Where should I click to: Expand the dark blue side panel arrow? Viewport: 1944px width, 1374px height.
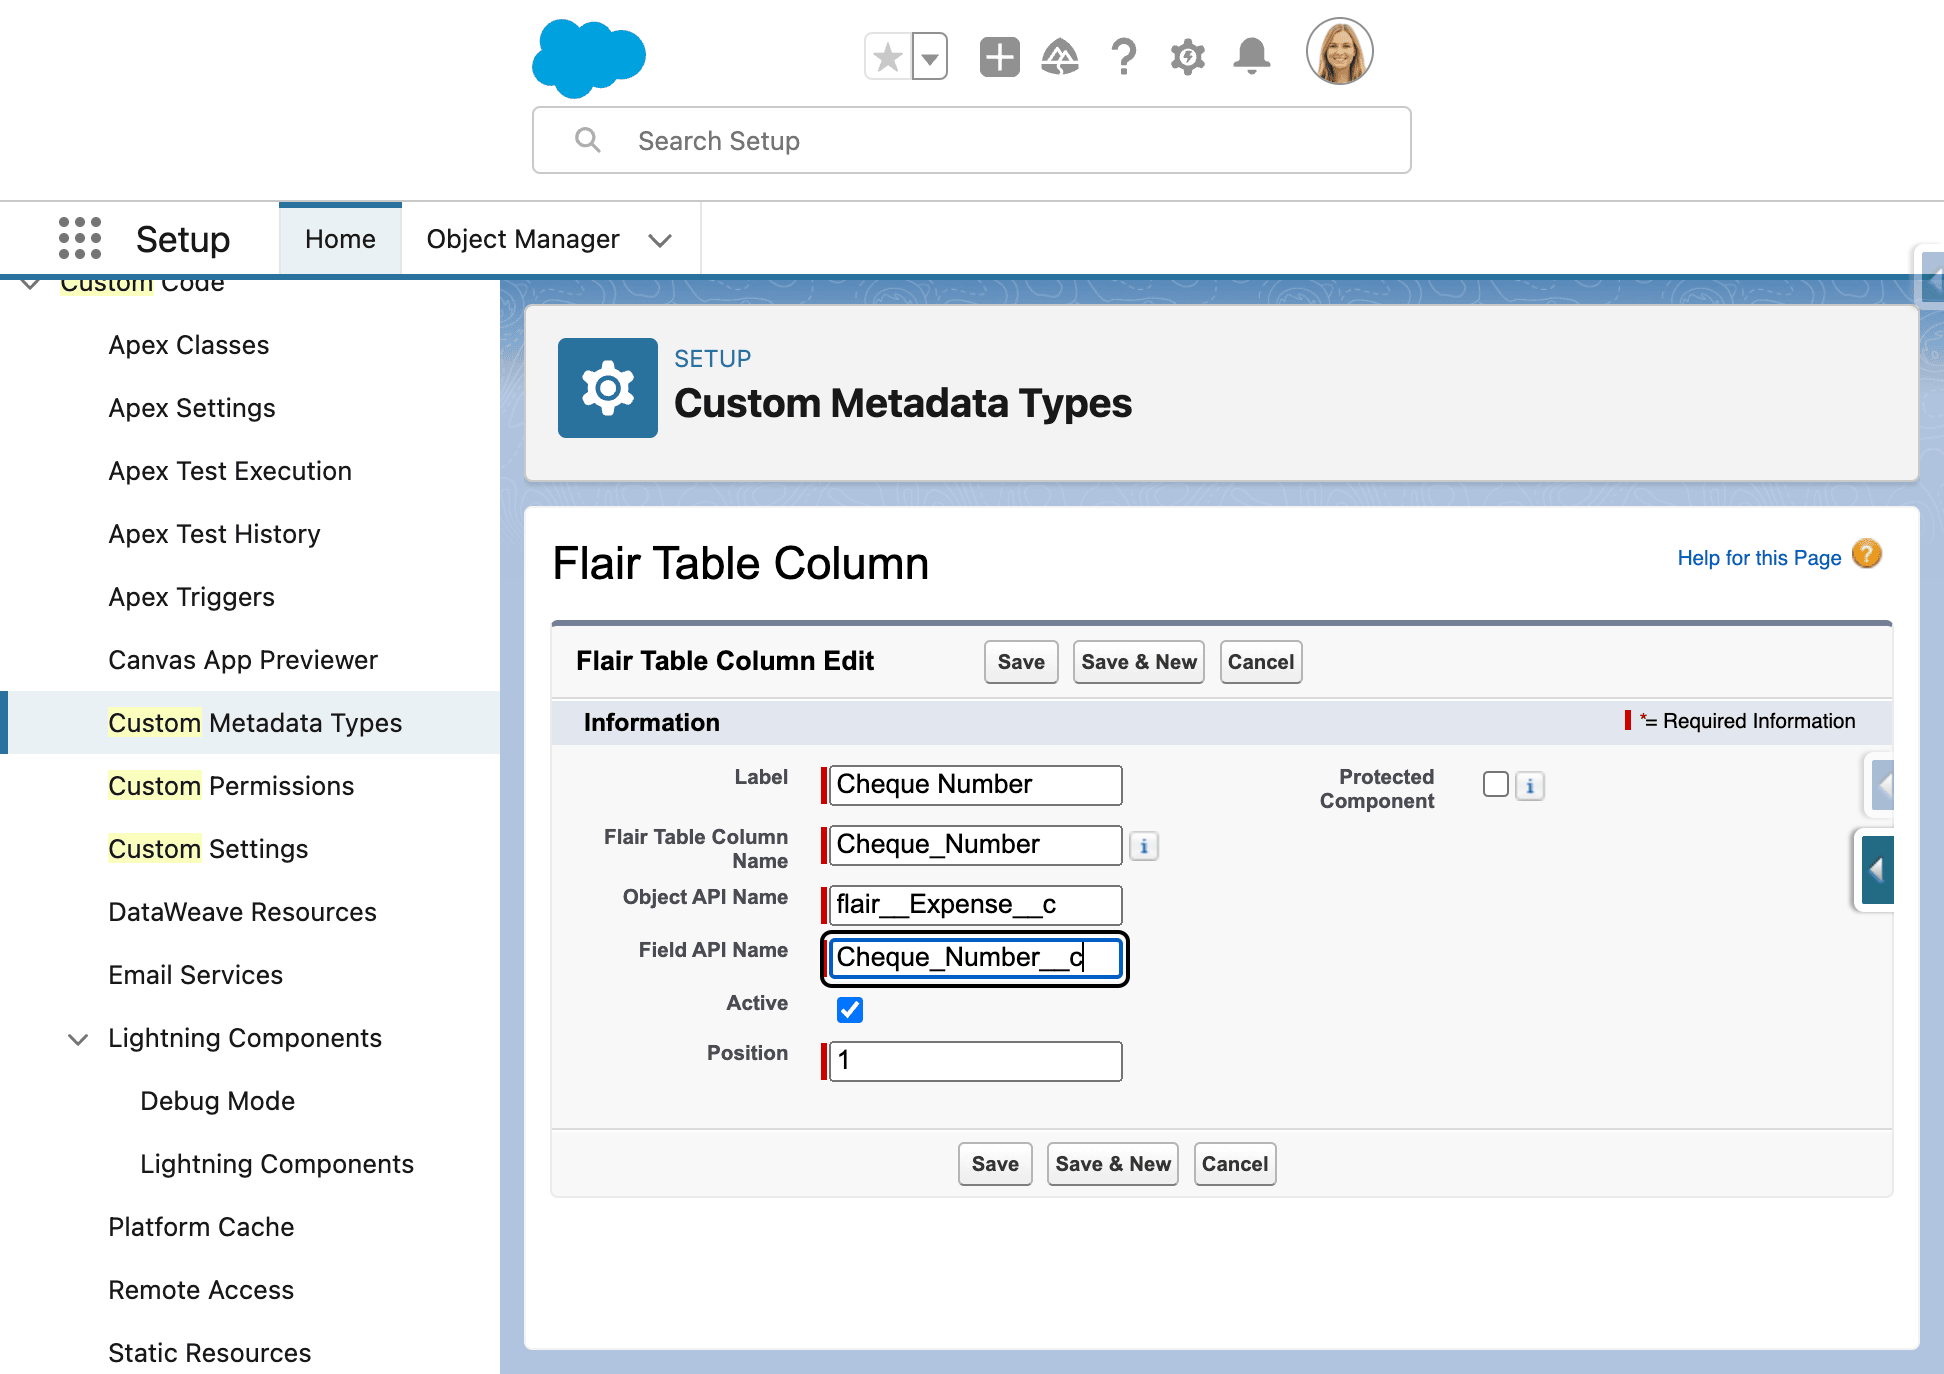(x=1877, y=870)
